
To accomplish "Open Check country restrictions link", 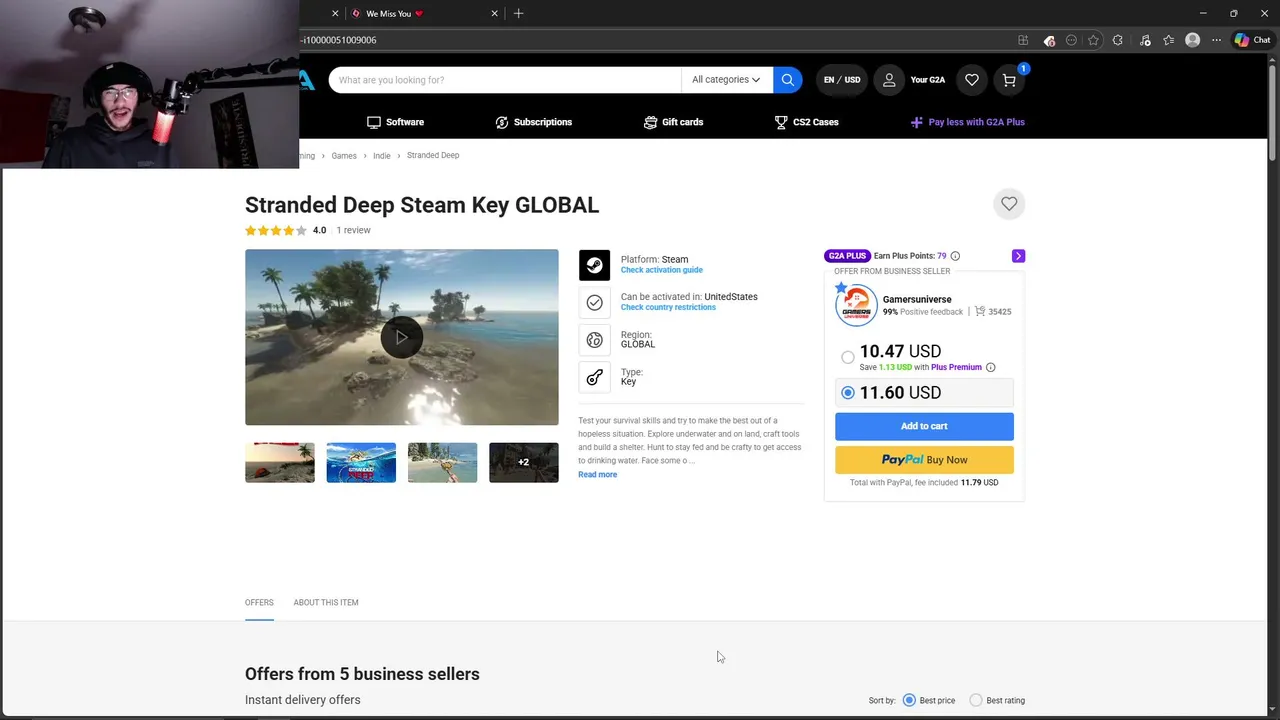I will (x=668, y=307).
